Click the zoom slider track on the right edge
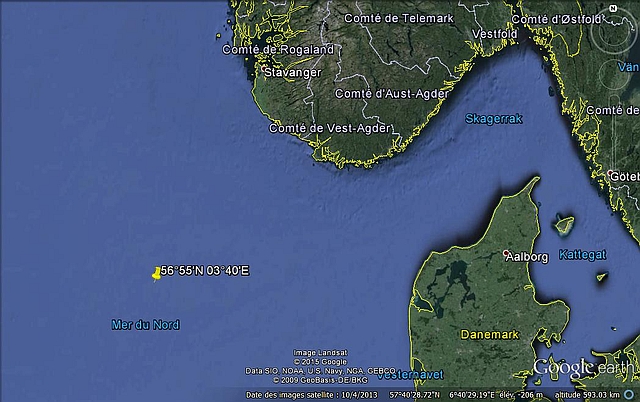 coord(616,131)
